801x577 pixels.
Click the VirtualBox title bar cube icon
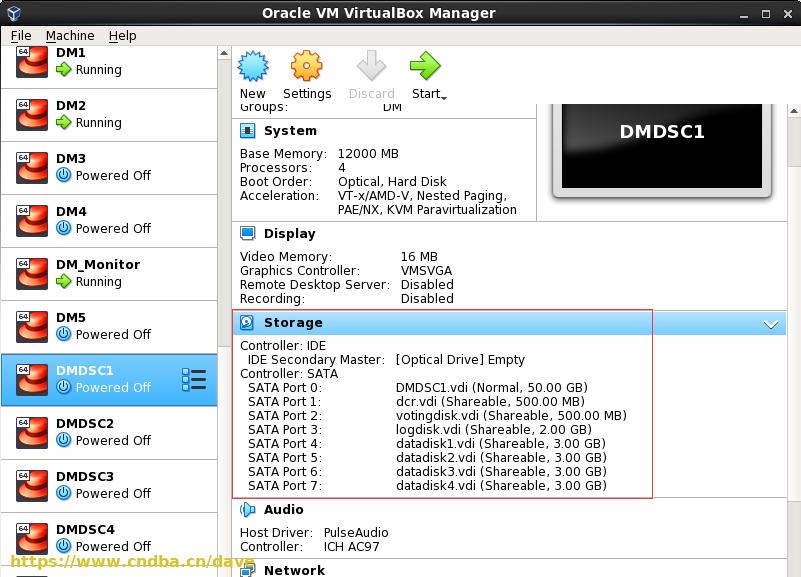(14, 13)
